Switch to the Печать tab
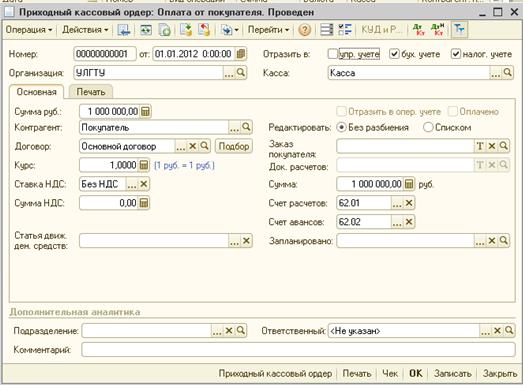 coord(91,92)
